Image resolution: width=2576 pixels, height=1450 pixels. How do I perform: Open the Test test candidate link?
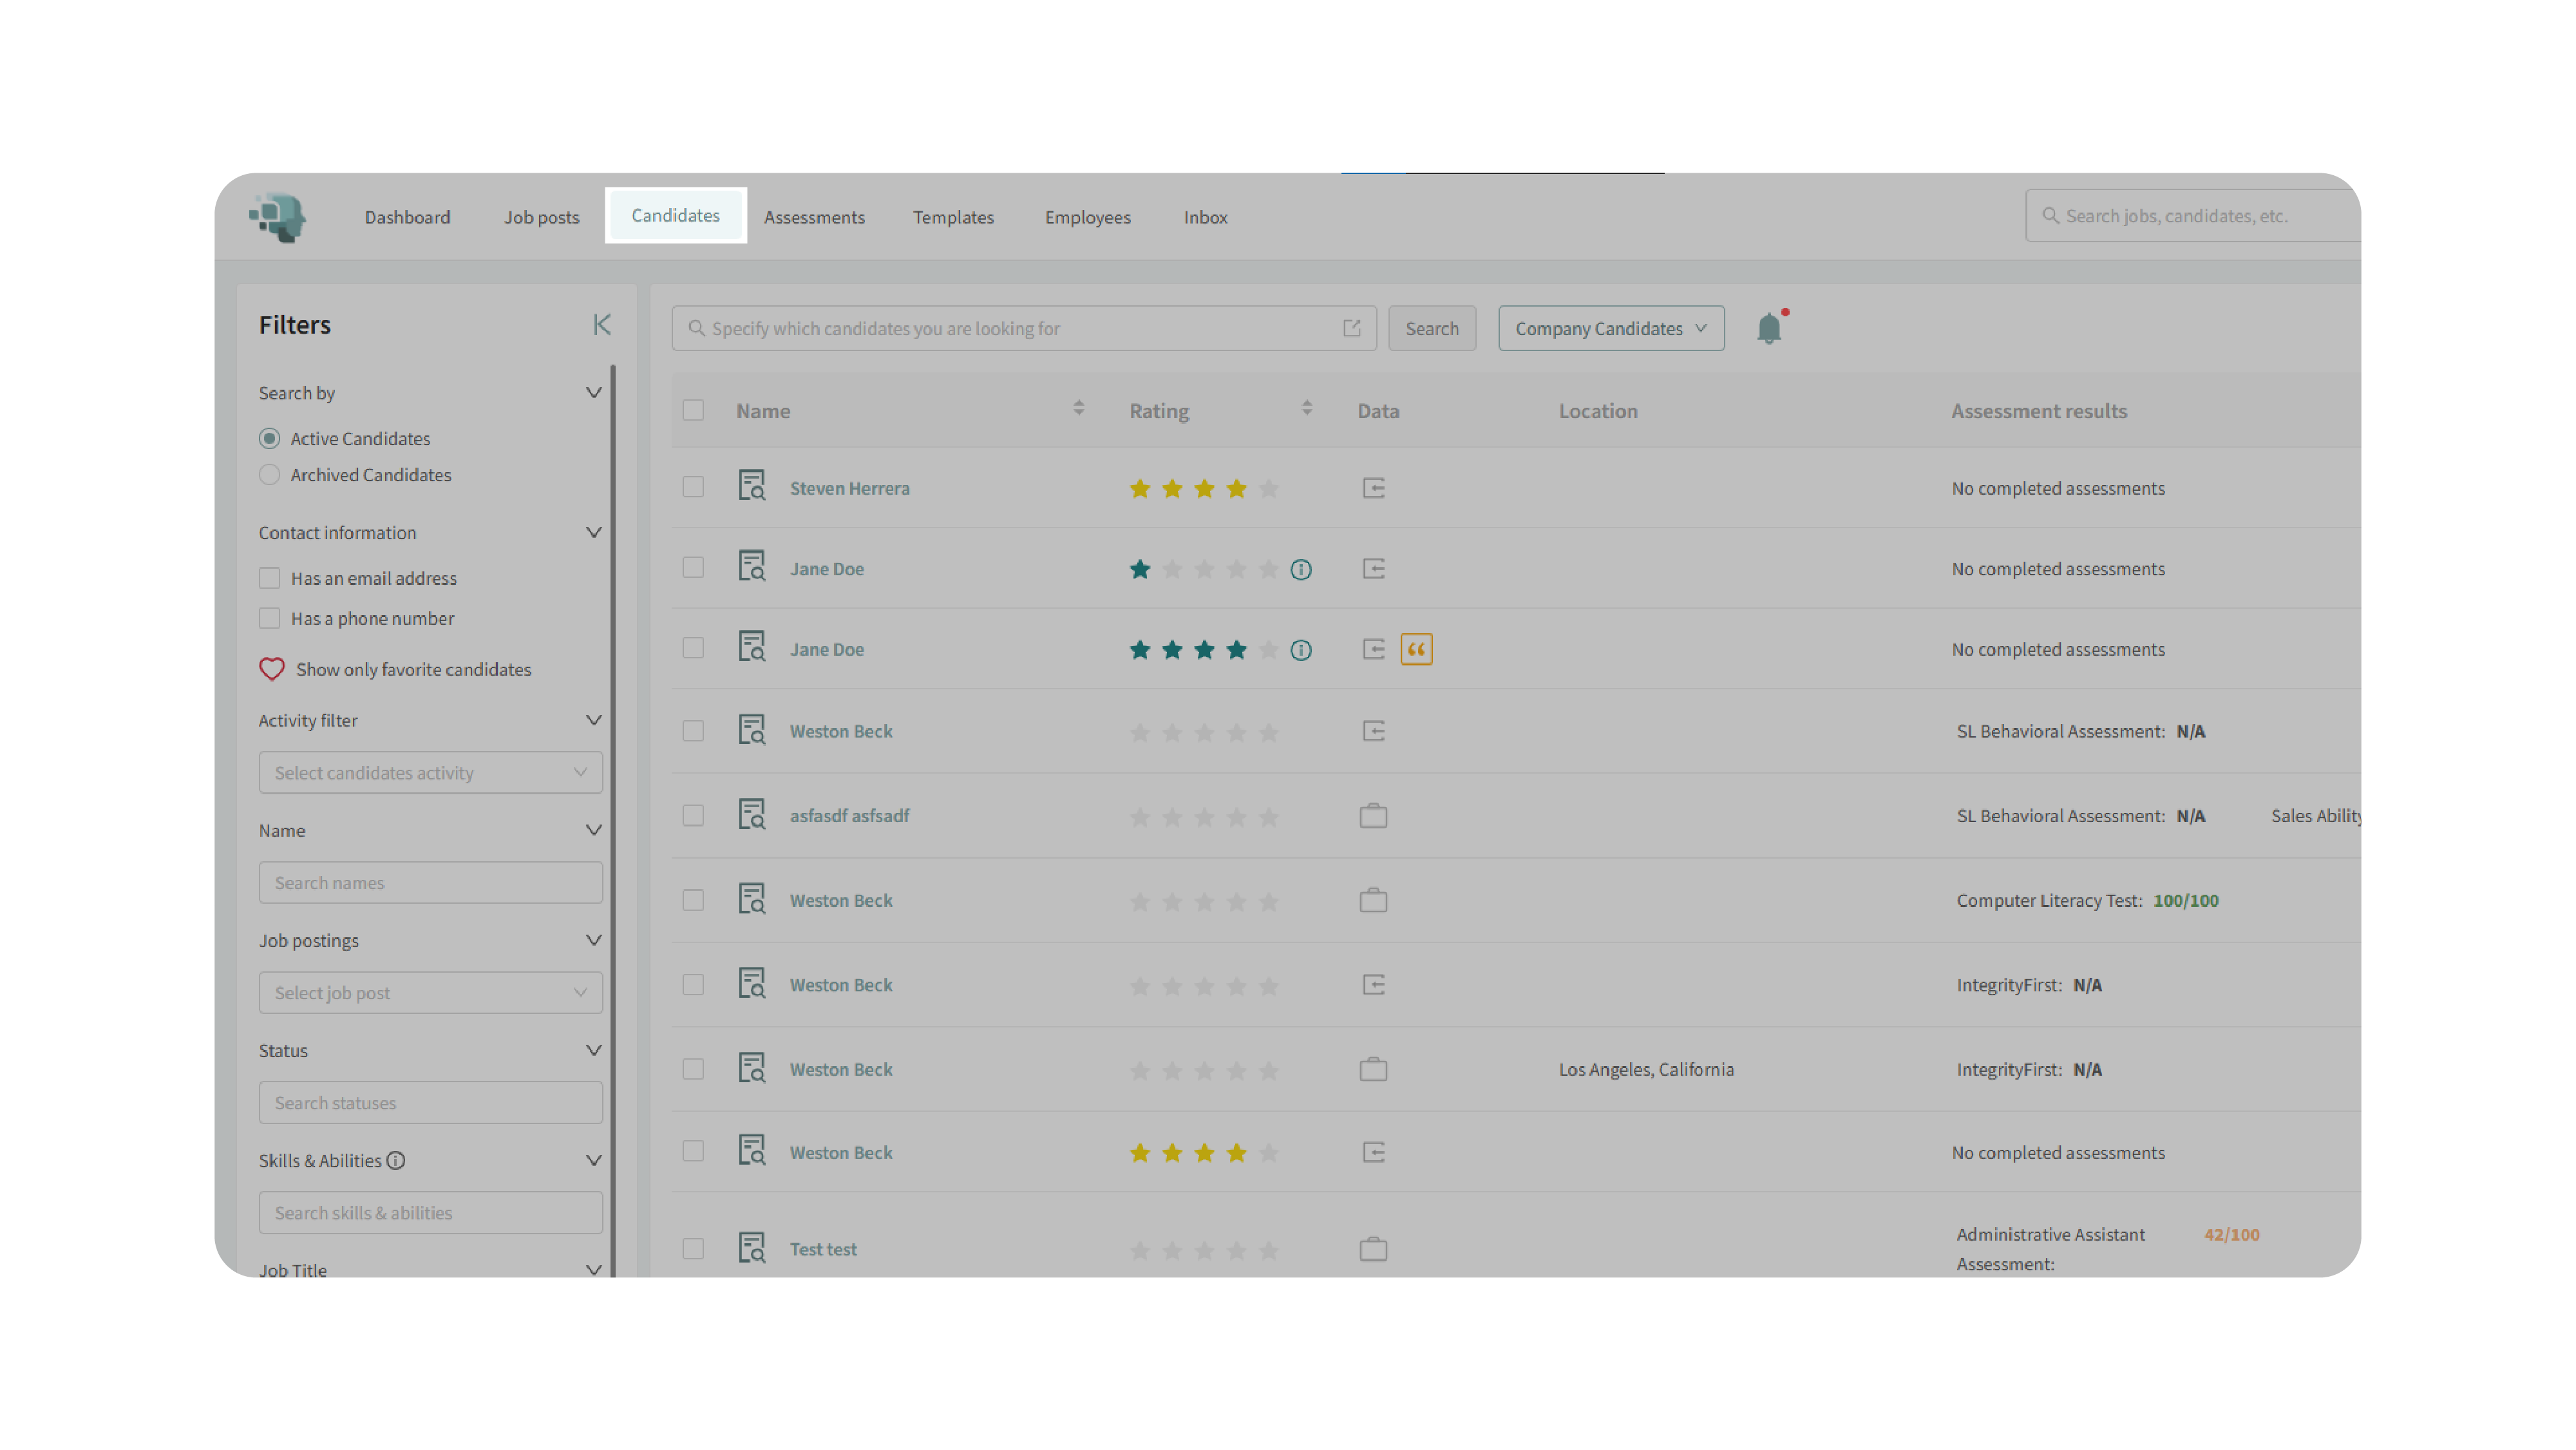pos(822,1248)
